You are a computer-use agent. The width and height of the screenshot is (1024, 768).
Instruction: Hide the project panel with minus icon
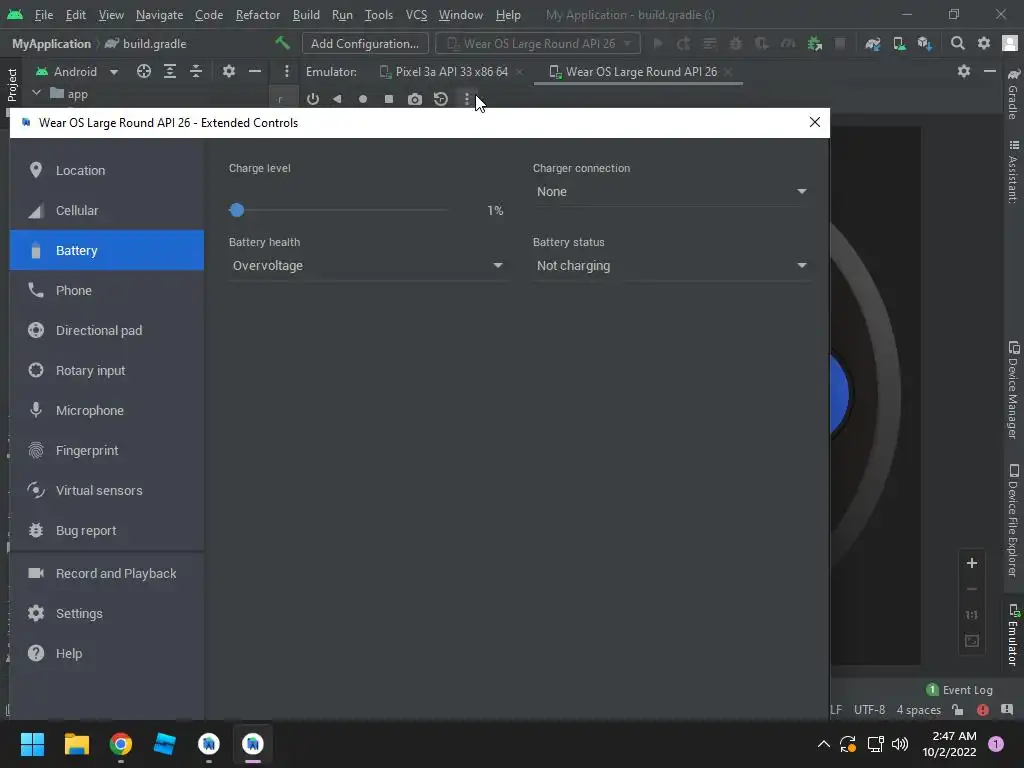point(255,71)
